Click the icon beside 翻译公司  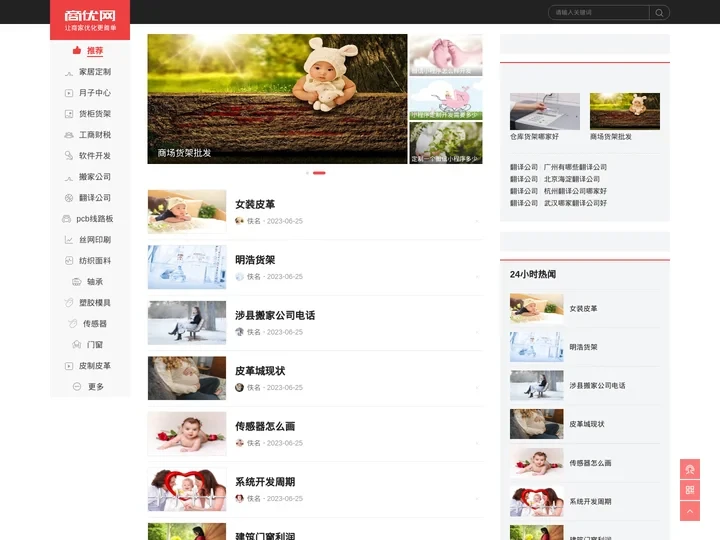[69, 198]
